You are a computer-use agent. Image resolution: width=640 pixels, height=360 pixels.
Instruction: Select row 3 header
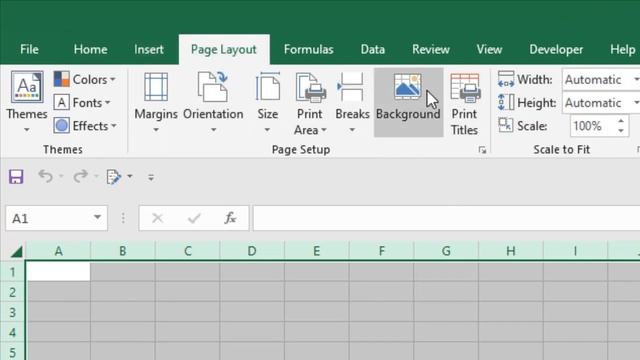(13, 313)
